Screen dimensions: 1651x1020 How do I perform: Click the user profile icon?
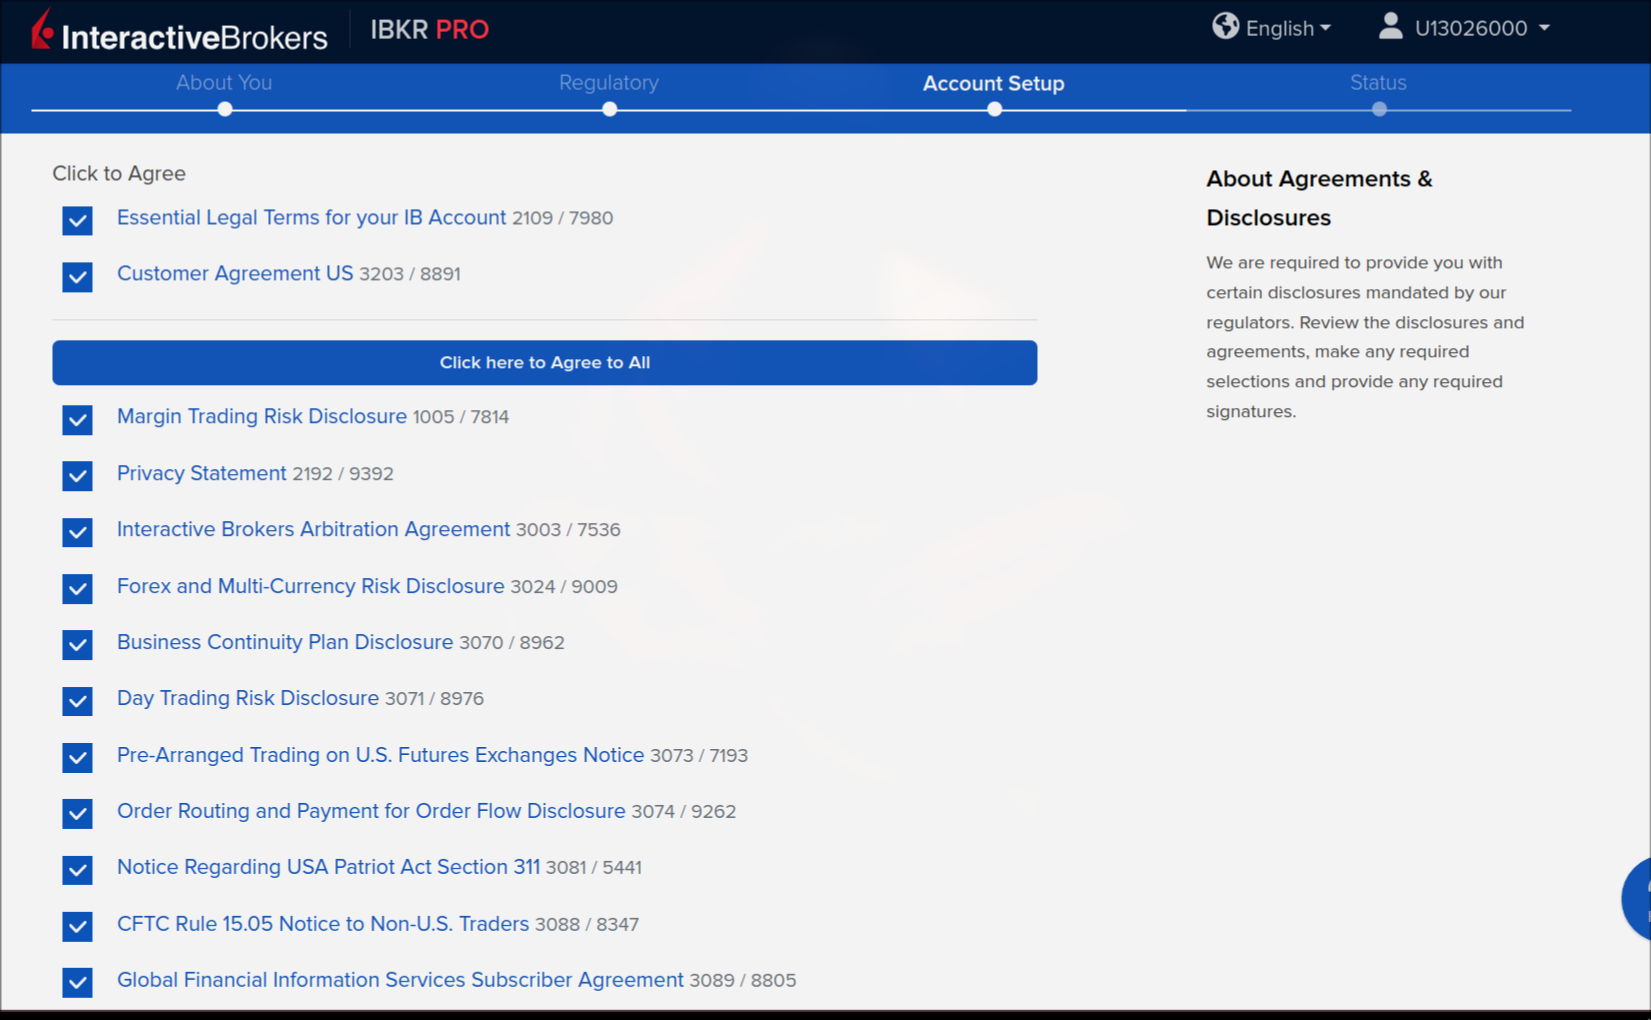pyautogui.click(x=1390, y=27)
